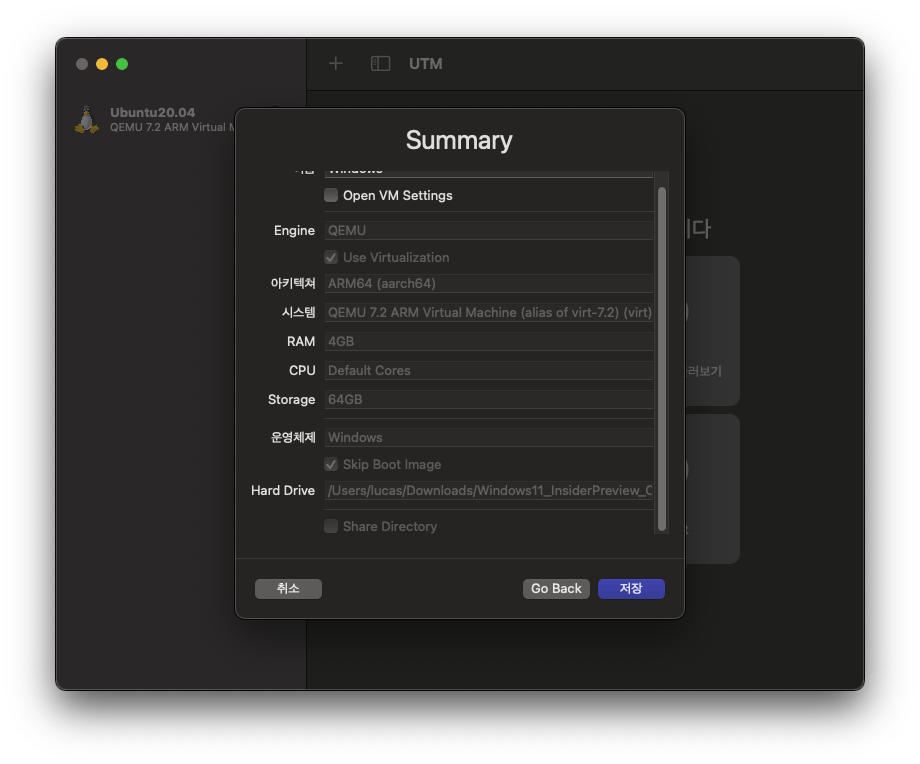Click the 저장 save button
Screen dimensions: 920x764
[x=631, y=589]
